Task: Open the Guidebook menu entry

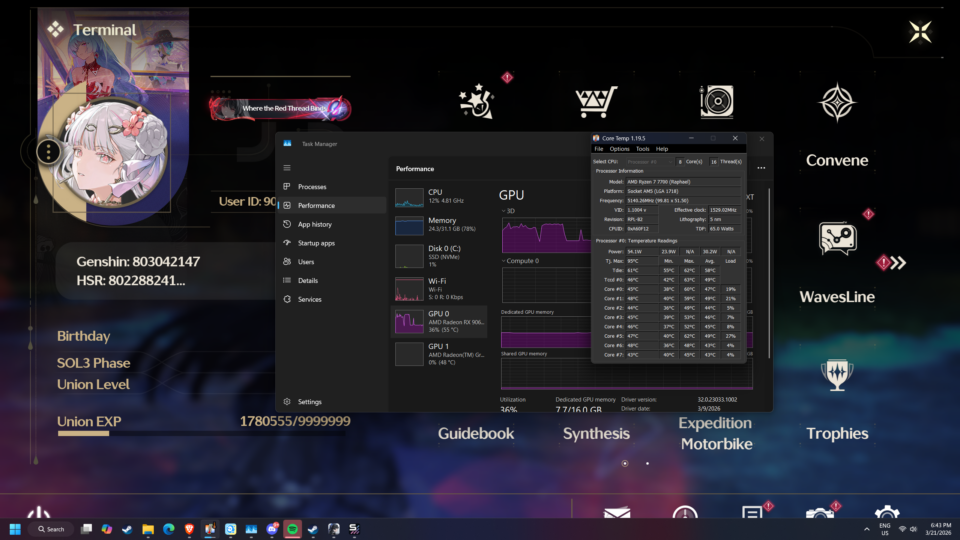Action: click(x=476, y=433)
